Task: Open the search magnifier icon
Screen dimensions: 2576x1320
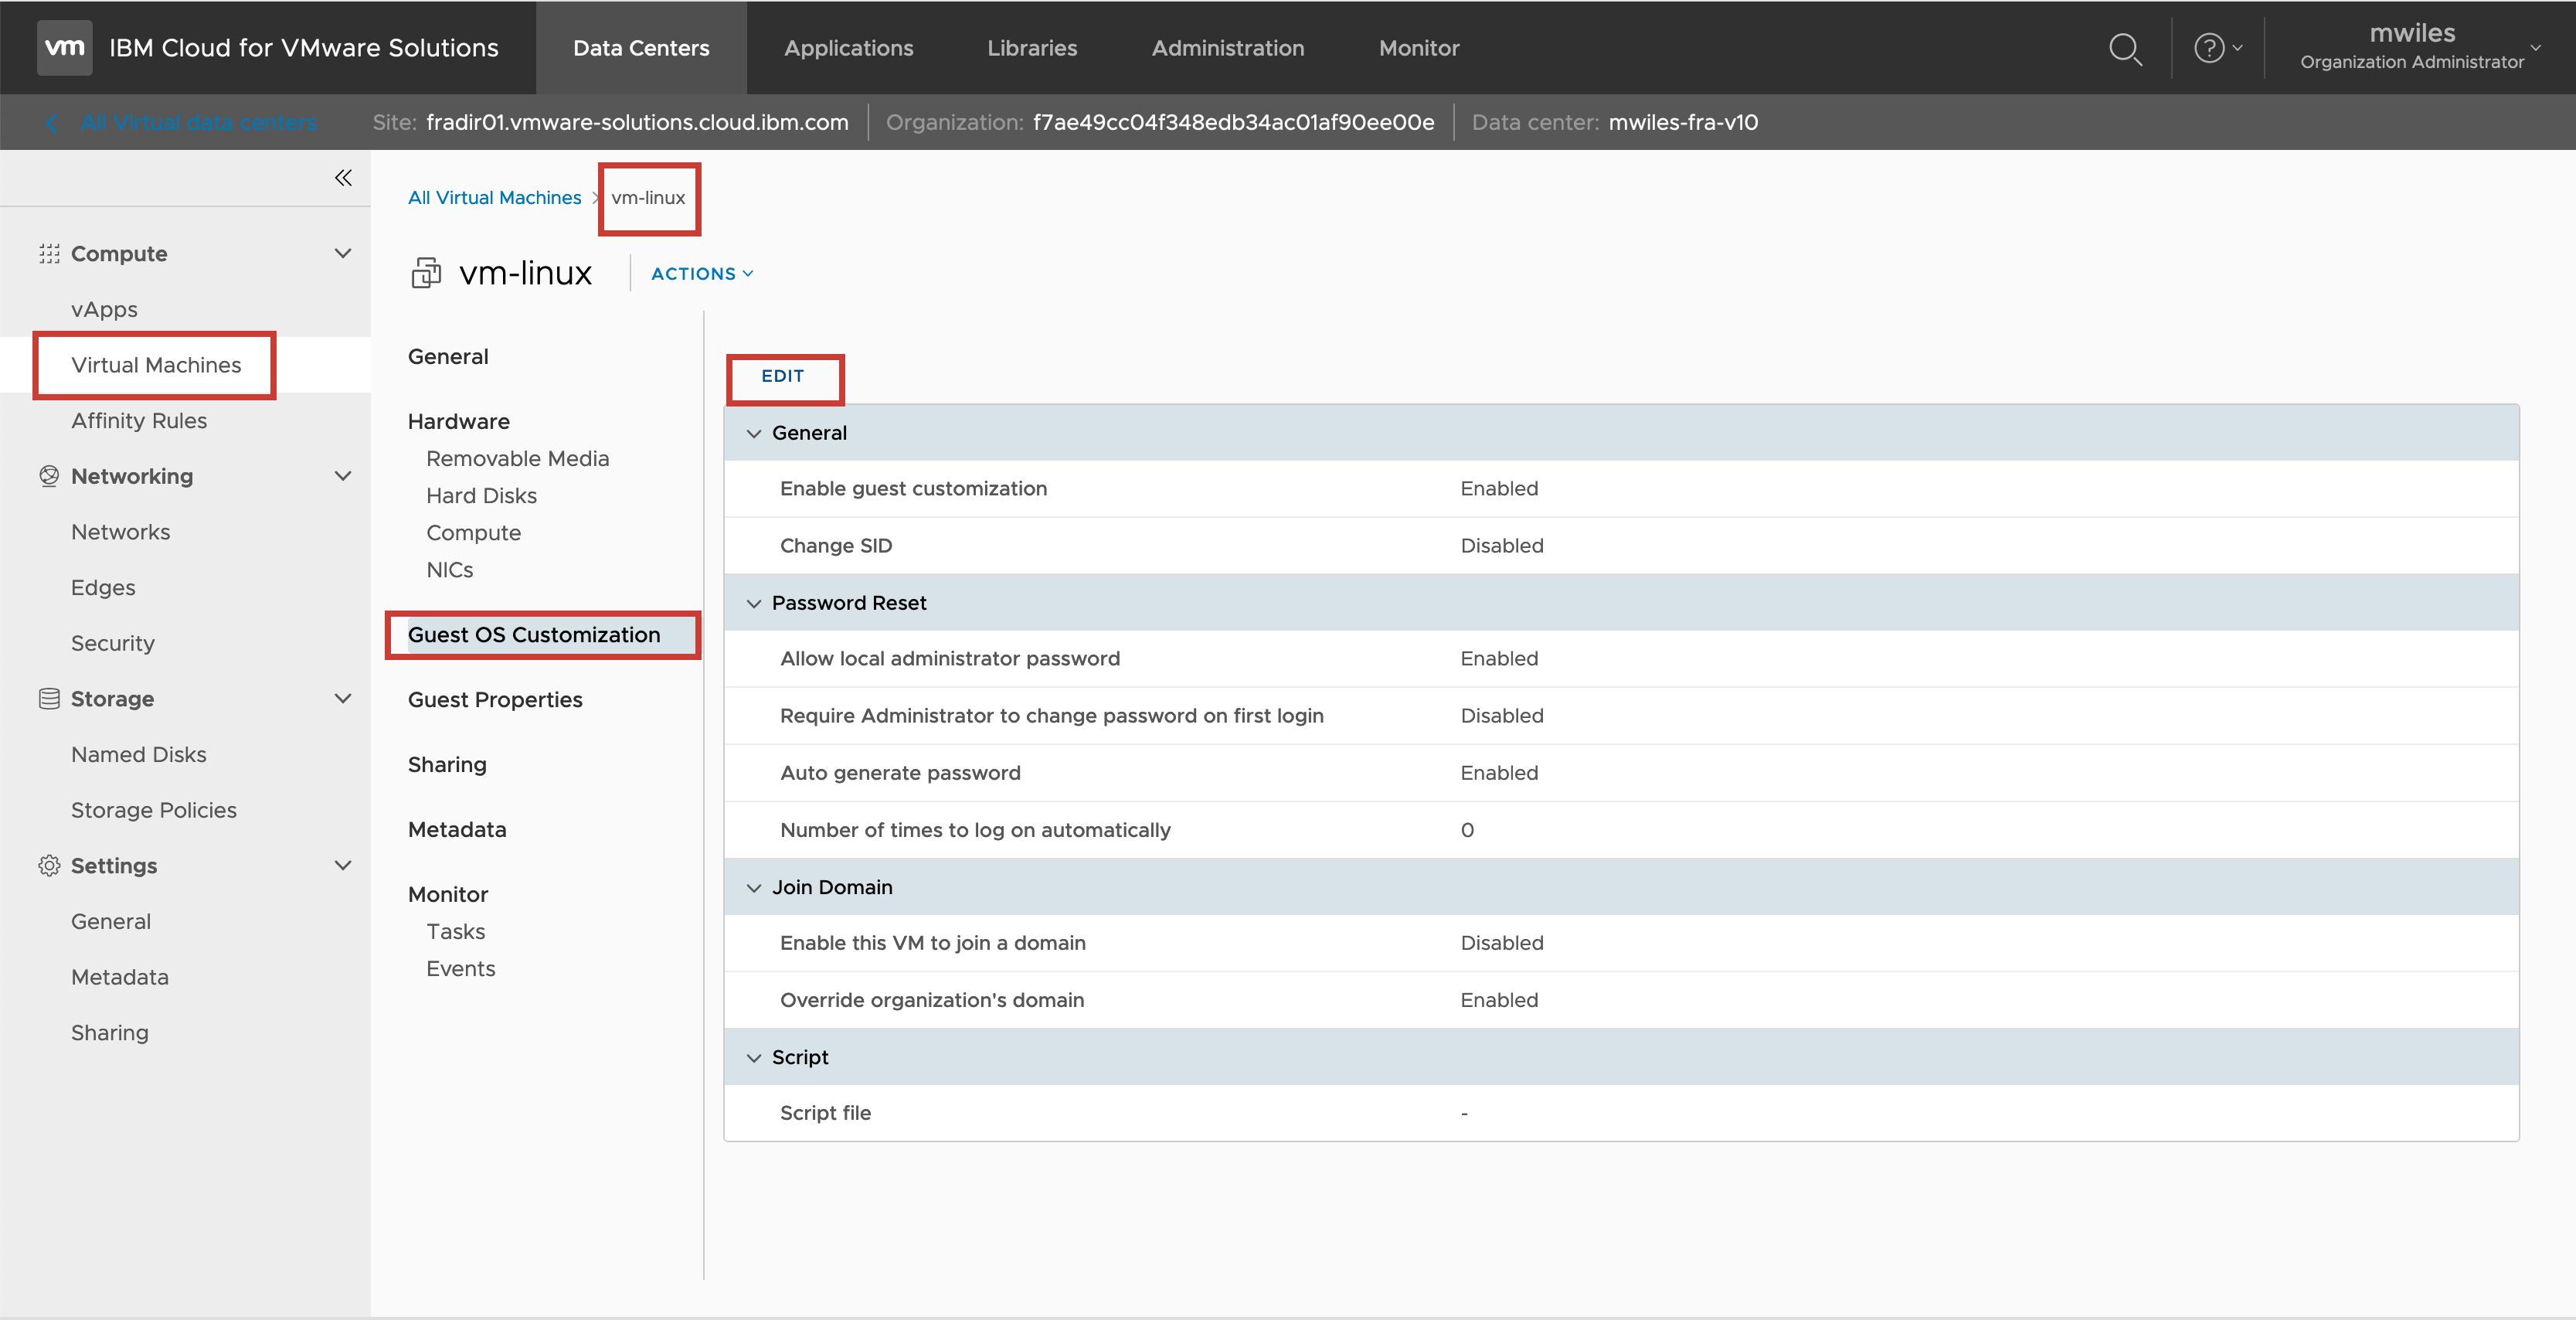Action: point(2124,48)
